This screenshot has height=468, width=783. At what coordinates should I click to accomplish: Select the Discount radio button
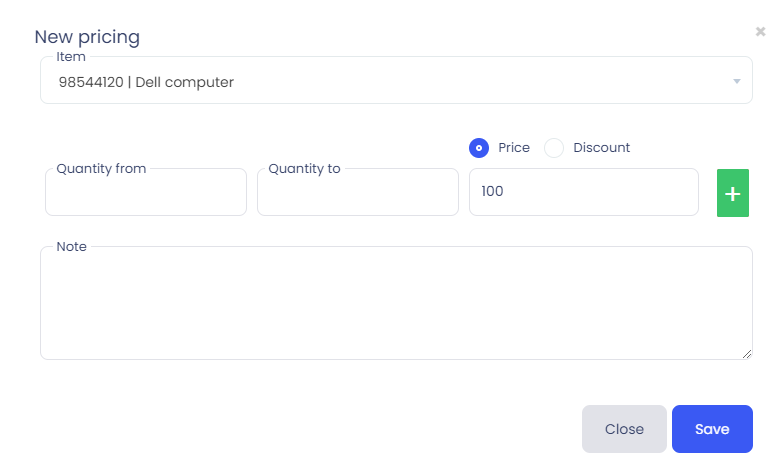pos(554,148)
